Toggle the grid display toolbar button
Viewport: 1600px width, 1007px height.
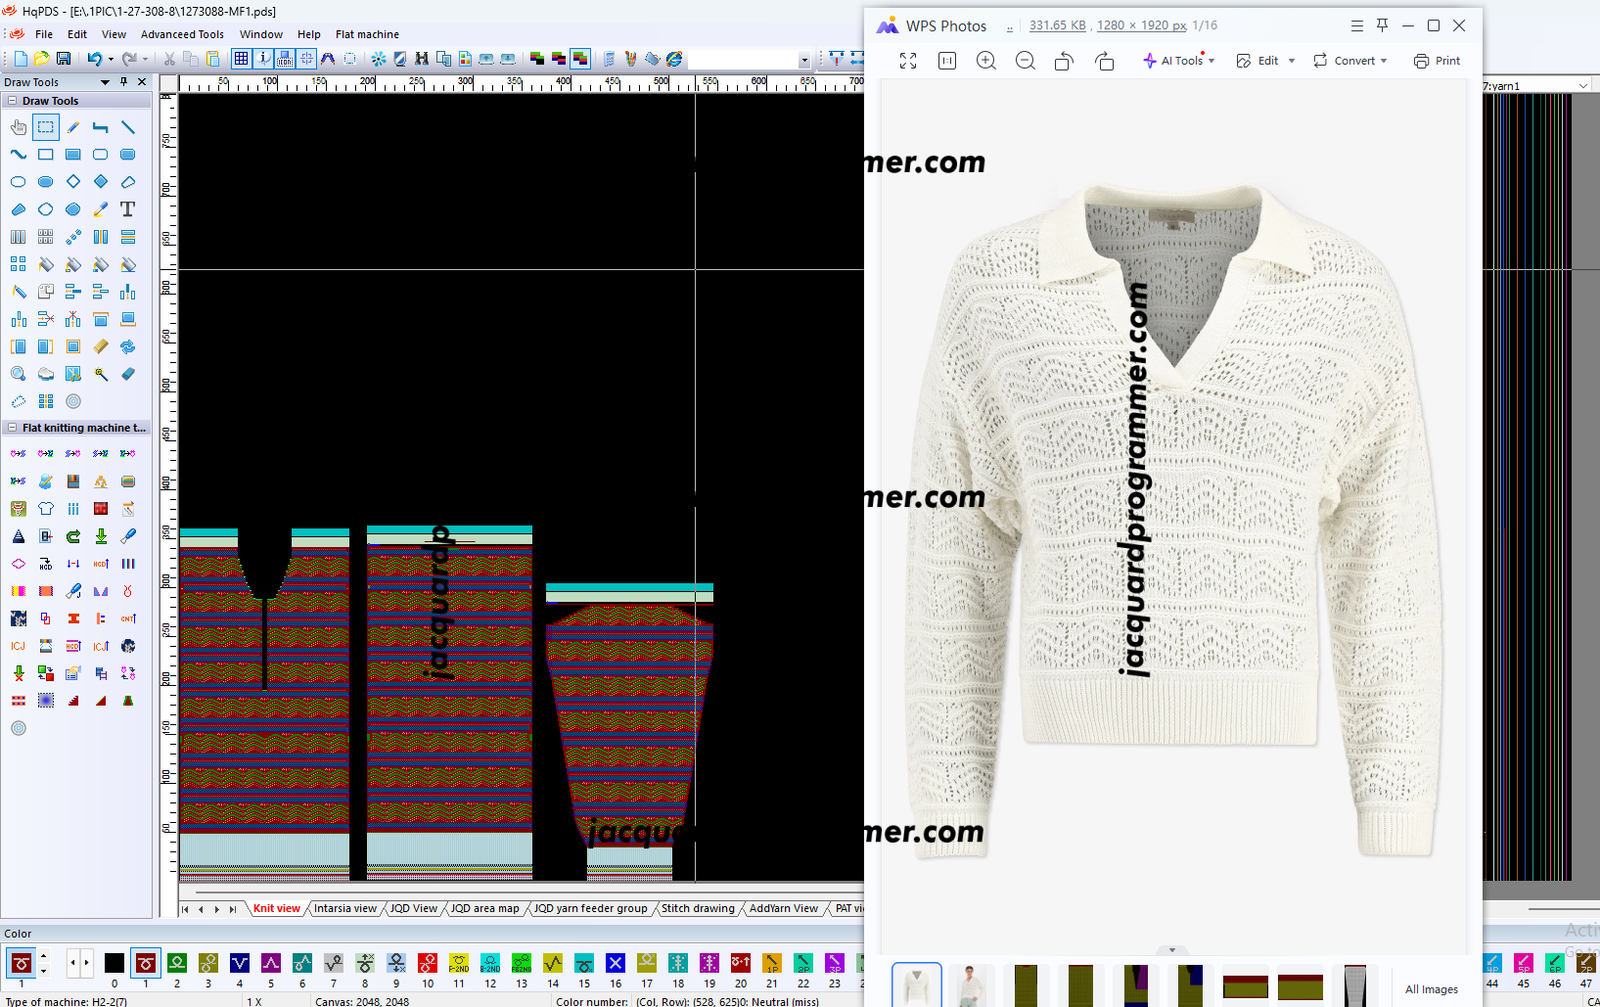[x=241, y=59]
